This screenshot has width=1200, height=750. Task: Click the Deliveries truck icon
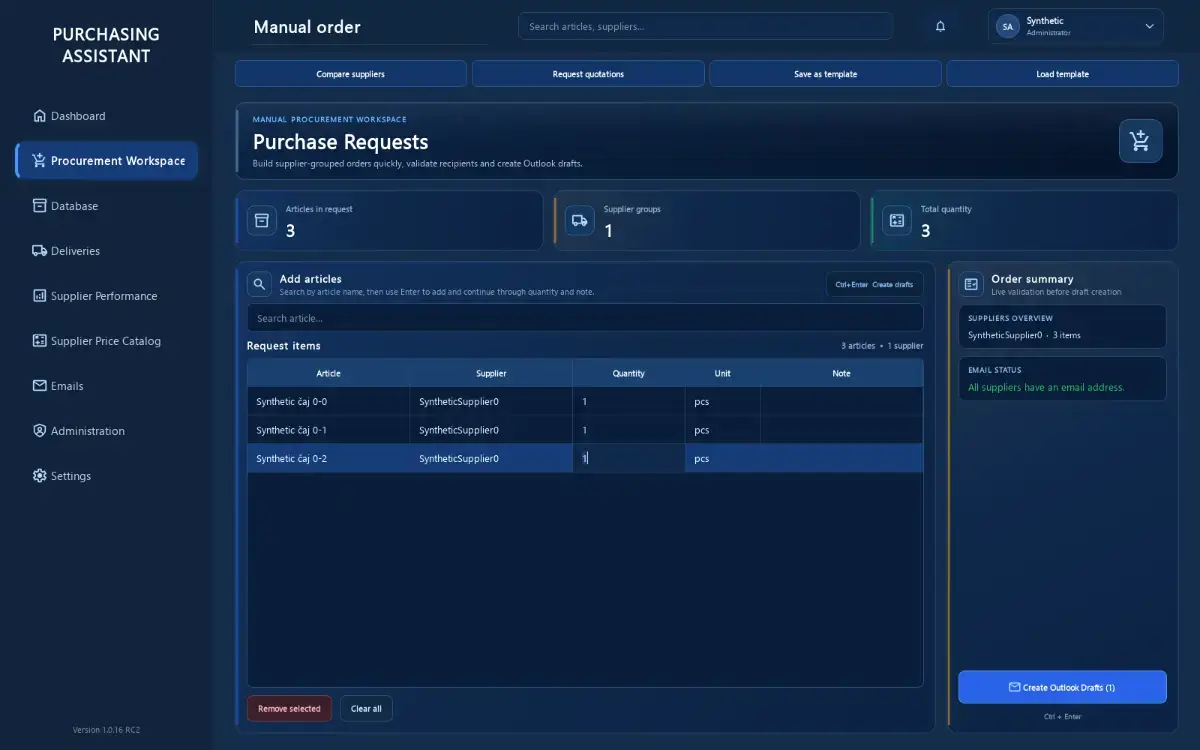point(39,251)
